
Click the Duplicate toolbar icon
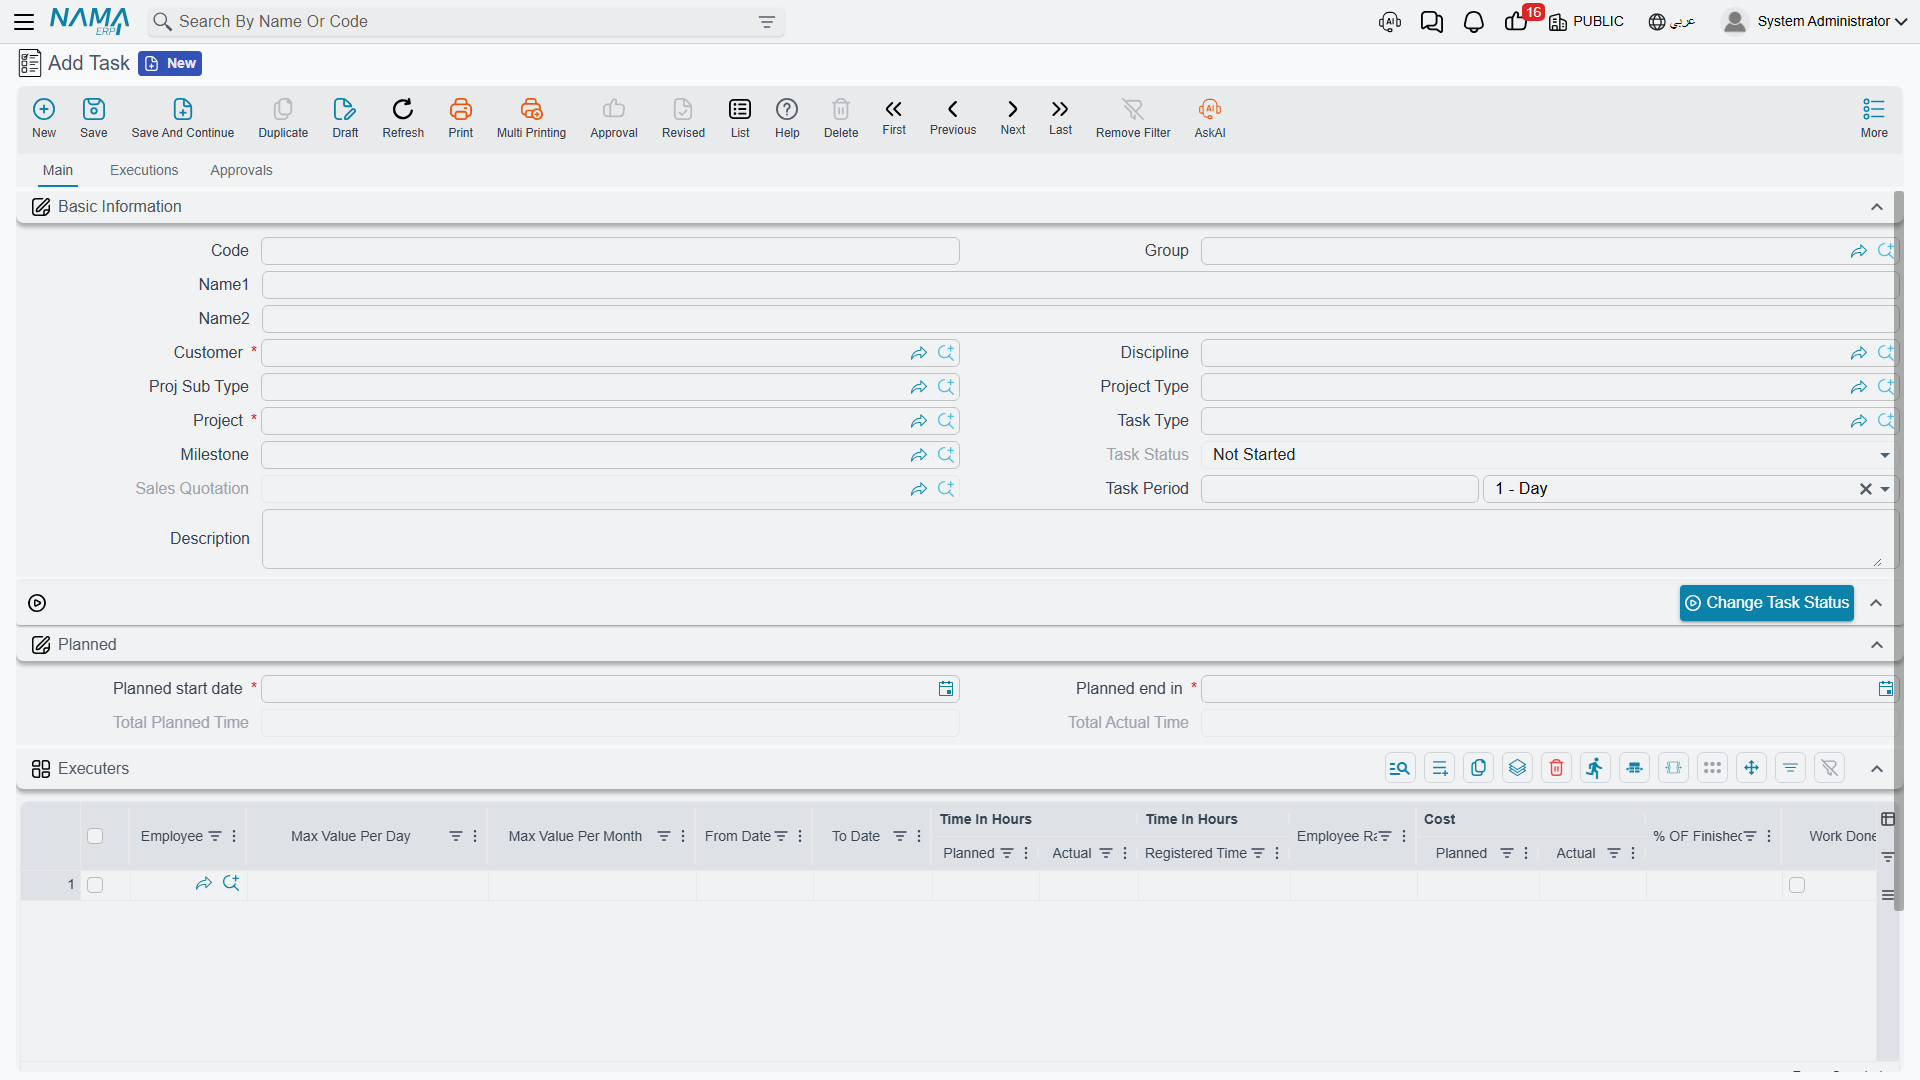tap(283, 109)
